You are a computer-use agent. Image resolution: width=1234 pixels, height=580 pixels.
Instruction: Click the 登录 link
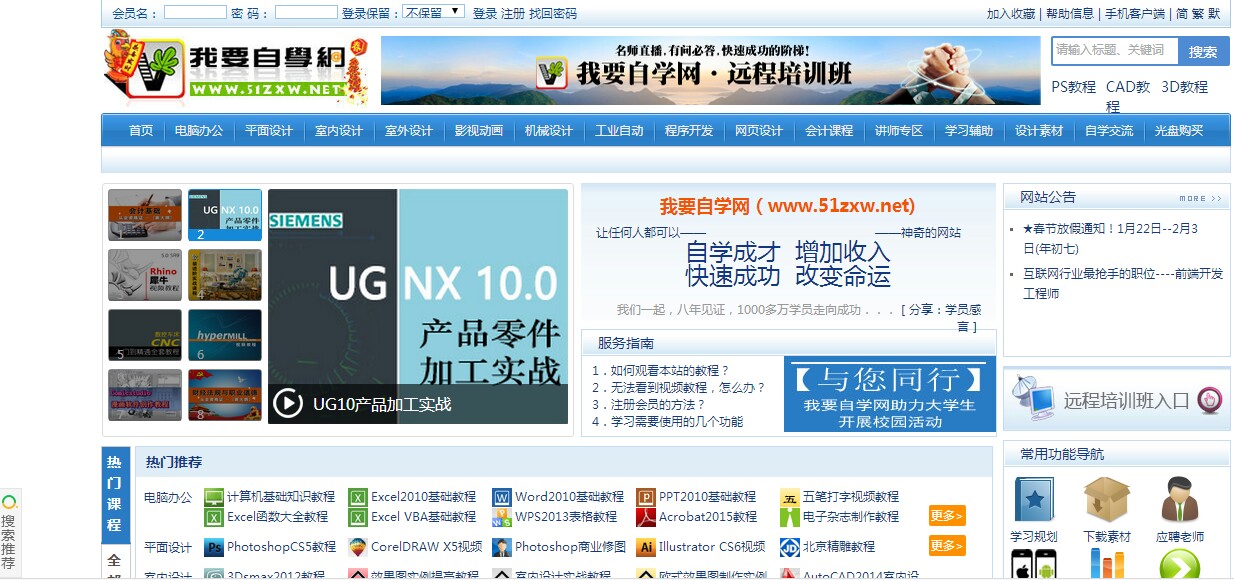(x=485, y=13)
